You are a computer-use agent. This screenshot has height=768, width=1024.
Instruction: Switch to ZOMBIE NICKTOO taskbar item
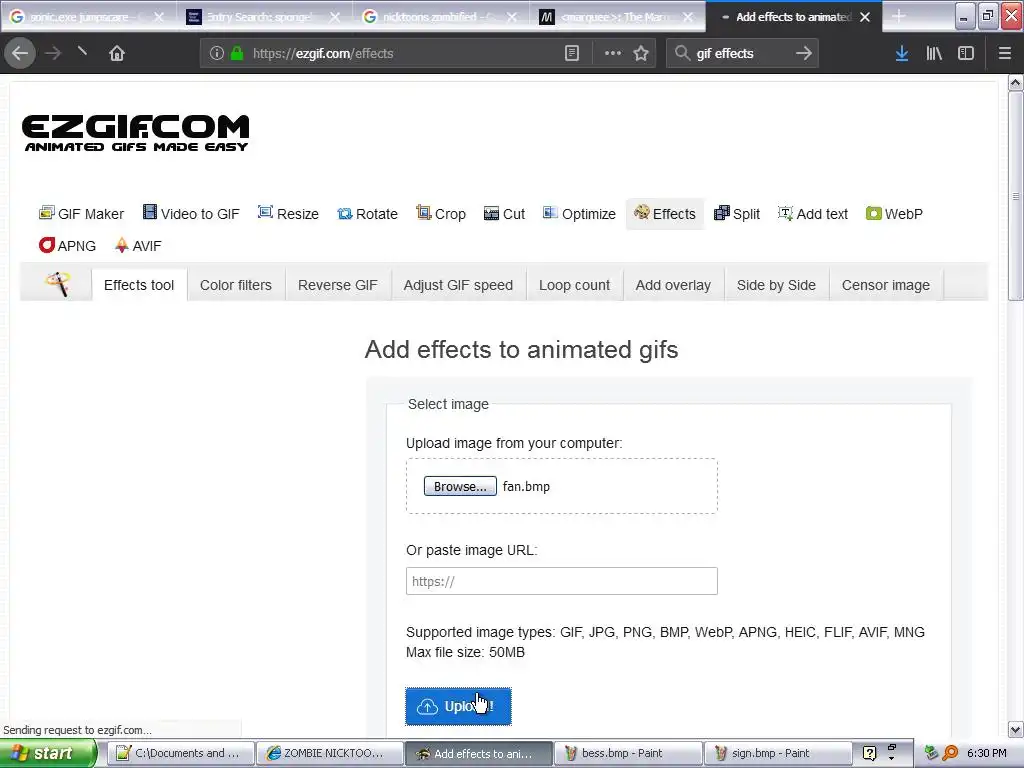click(329, 753)
